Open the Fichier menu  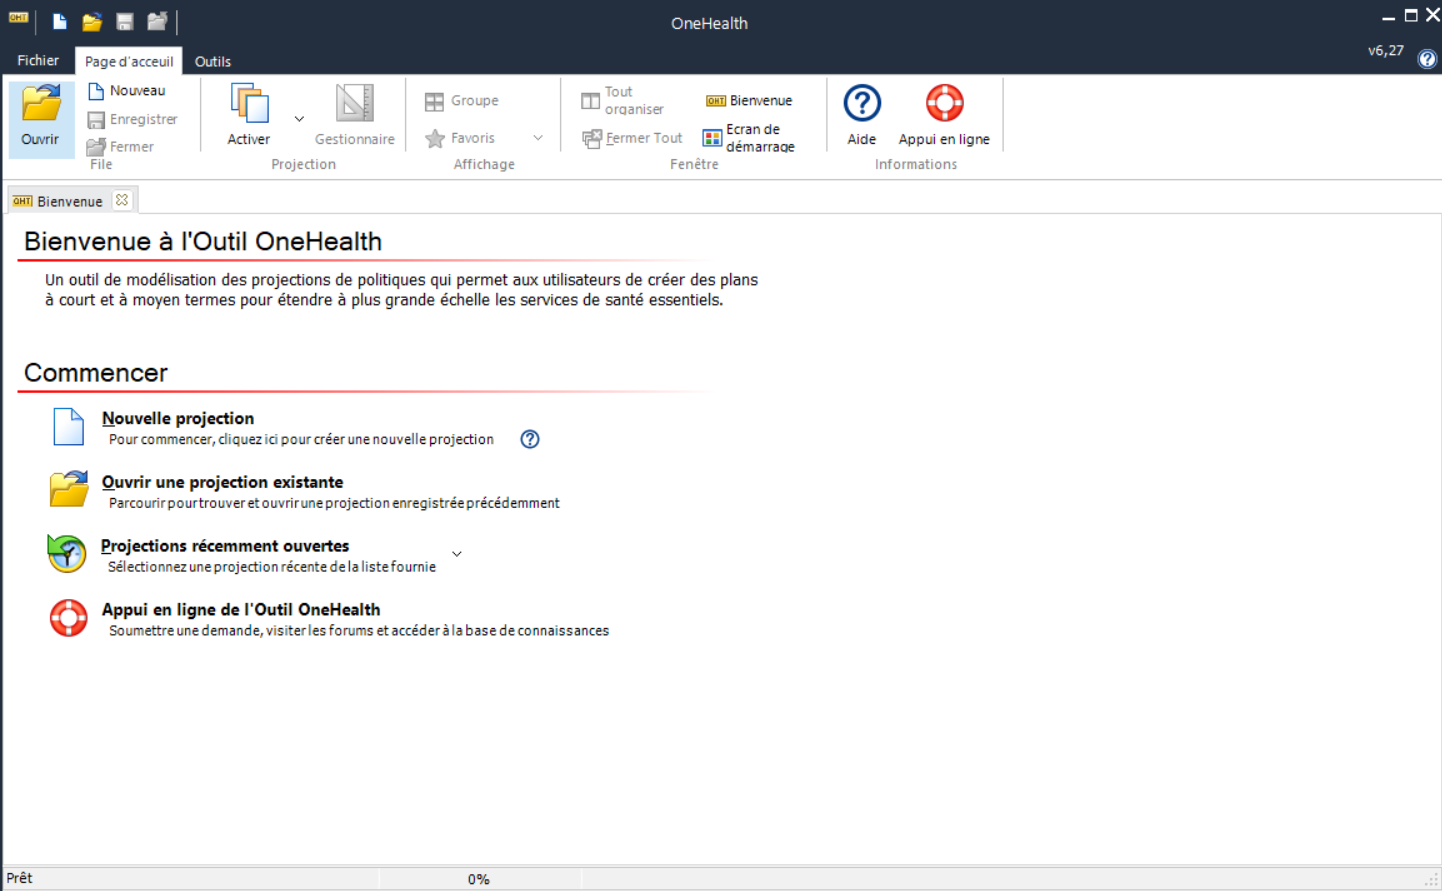pos(38,61)
